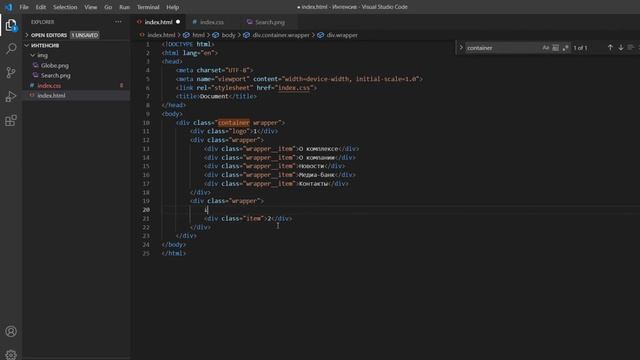640x360 pixels.
Task: Toggle Match Case in find widget
Action: 546,48
